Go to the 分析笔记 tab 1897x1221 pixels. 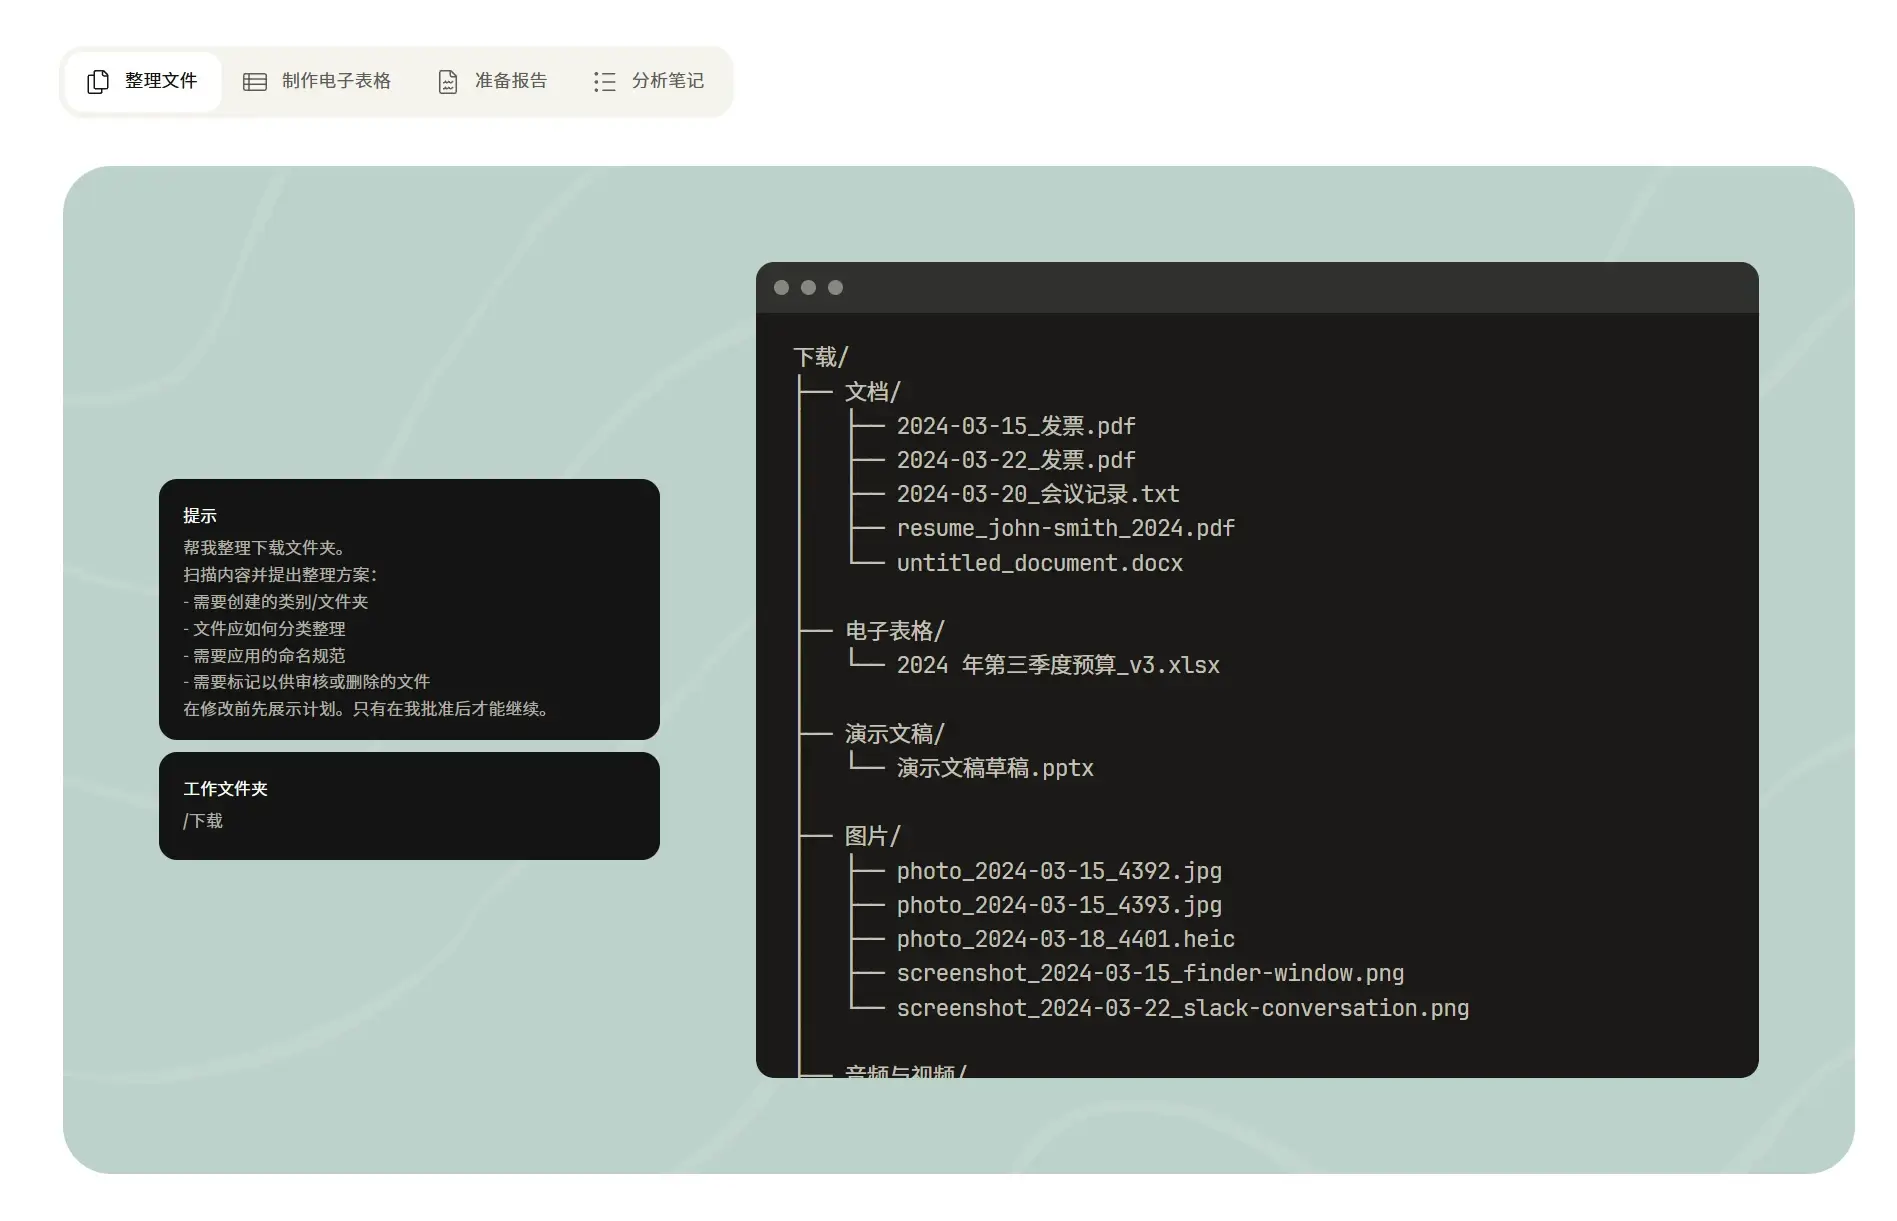[649, 82]
